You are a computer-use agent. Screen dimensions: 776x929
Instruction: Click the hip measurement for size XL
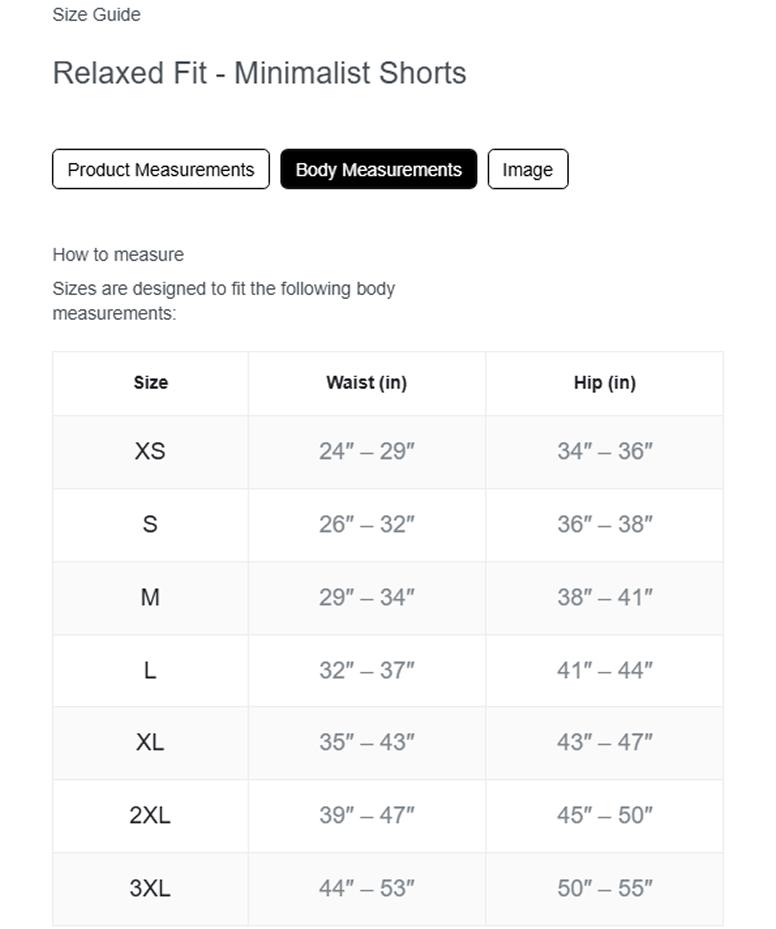(x=604, y=743)
